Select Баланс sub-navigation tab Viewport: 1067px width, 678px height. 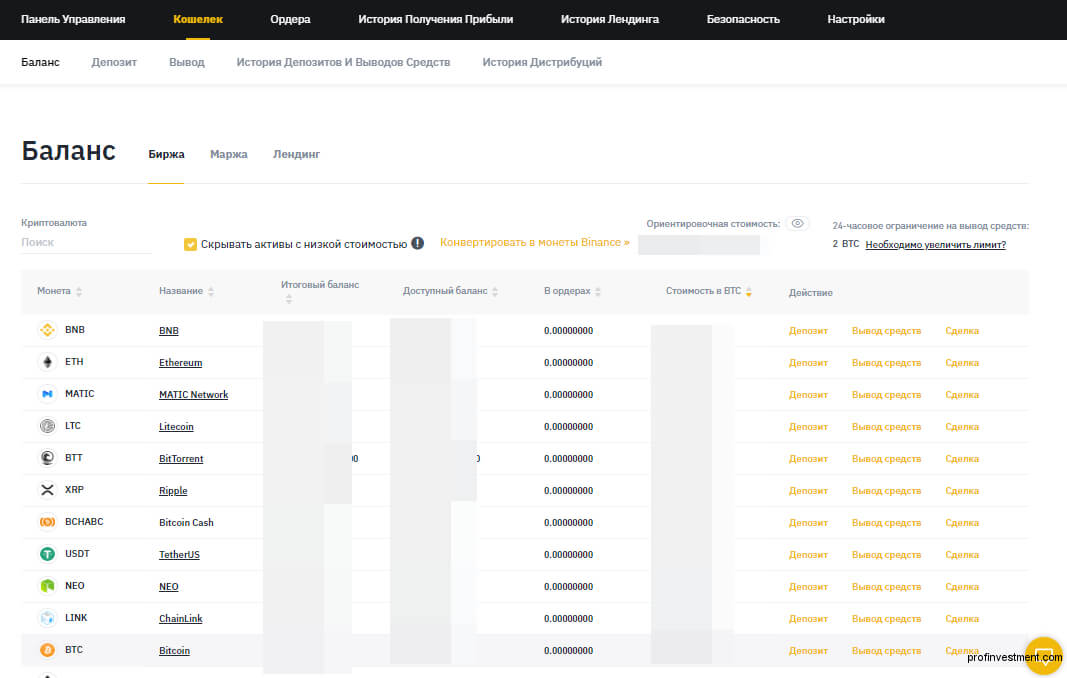[40, 62]
